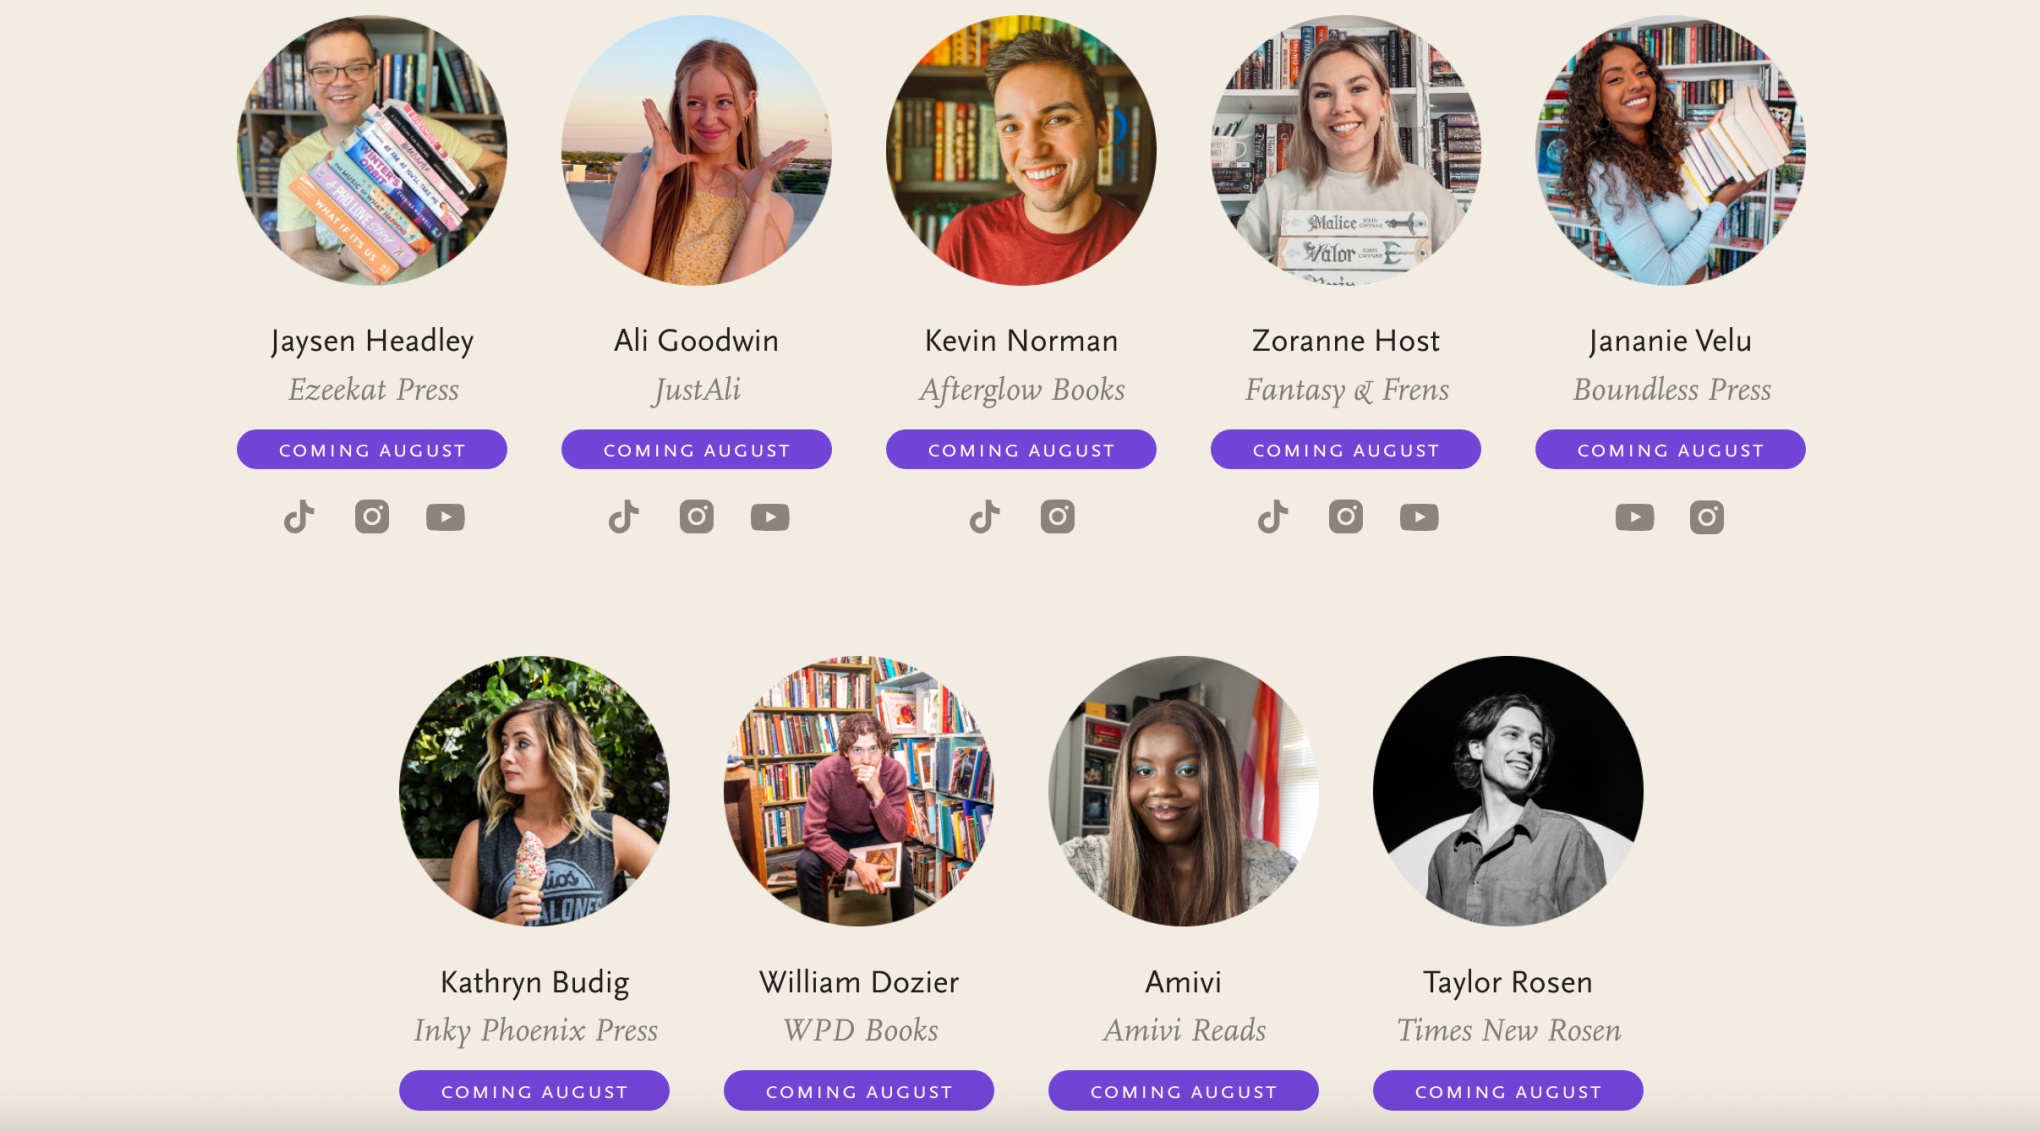Open Zoranne Host's TikTok icon
This screenshot has height=1131, width=2040.
[x=1272, y=517]
